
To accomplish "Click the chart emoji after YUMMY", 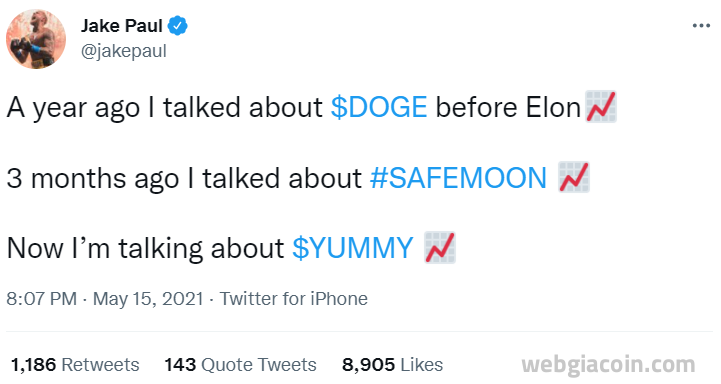I will tap(440, 247).
